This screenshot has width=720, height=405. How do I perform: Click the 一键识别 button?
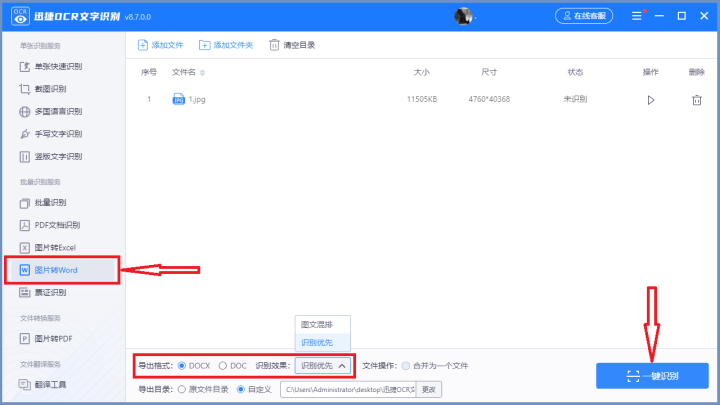coord(652,376)
